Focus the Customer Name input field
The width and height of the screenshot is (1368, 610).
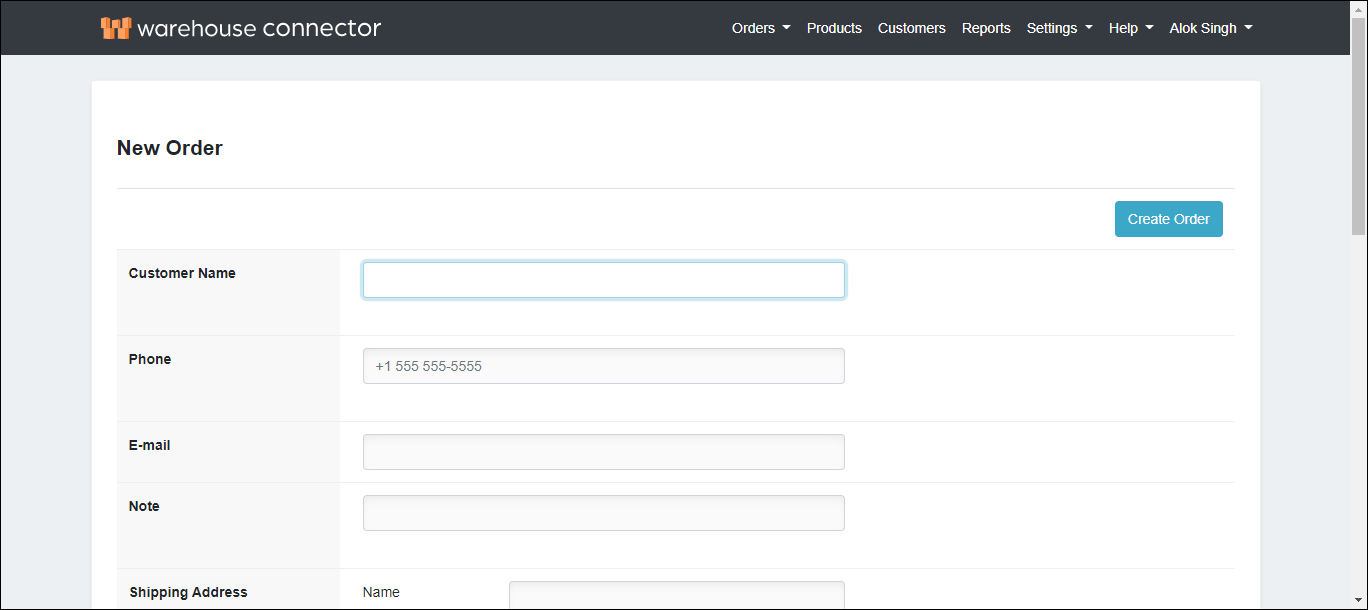coord(603,279)
